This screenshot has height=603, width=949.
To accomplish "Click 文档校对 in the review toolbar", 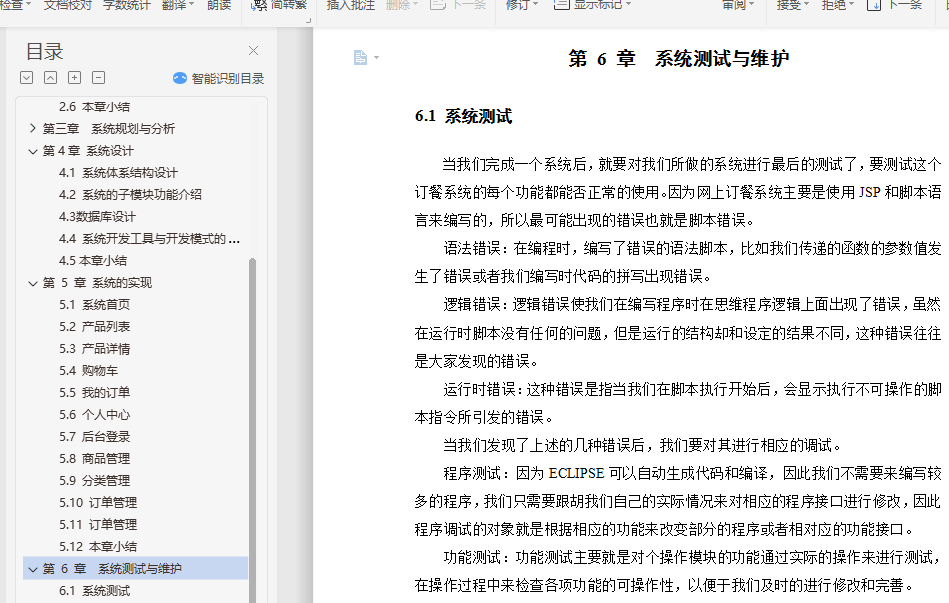I will (x=67, y=5).
